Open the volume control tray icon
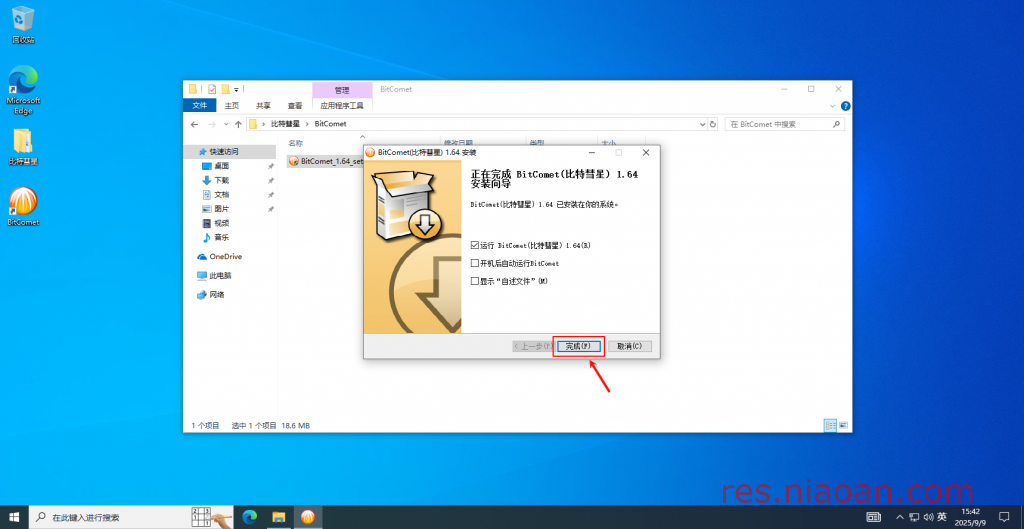The height and width of the screenshot is (529, 1024). click(x=929, y=517)
